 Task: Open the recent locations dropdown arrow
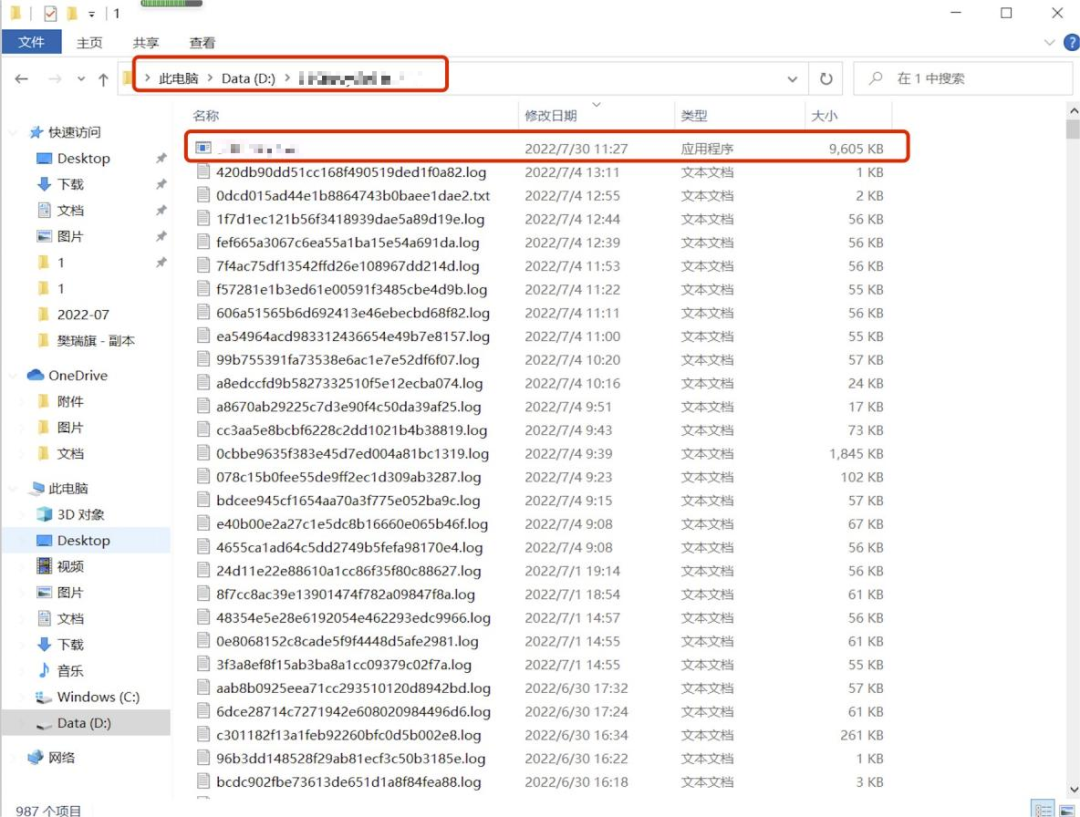tap(80, 79)
